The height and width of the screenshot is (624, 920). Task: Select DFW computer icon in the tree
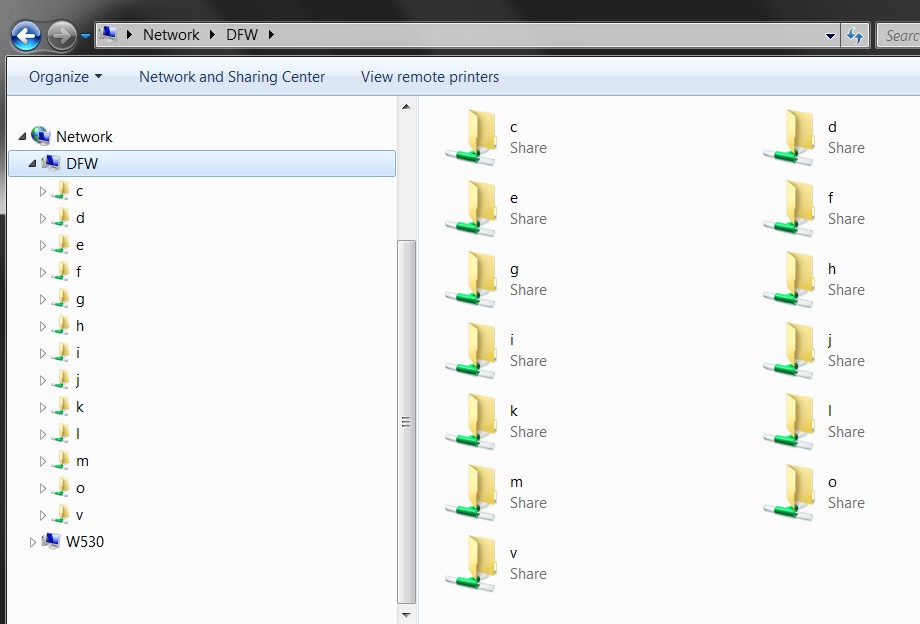[50, 163]
